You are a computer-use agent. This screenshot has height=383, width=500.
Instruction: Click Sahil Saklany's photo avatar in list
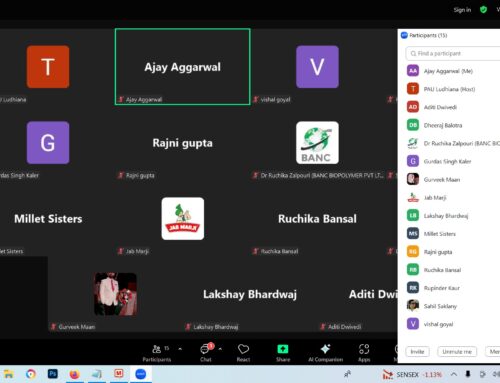(413, 305)
